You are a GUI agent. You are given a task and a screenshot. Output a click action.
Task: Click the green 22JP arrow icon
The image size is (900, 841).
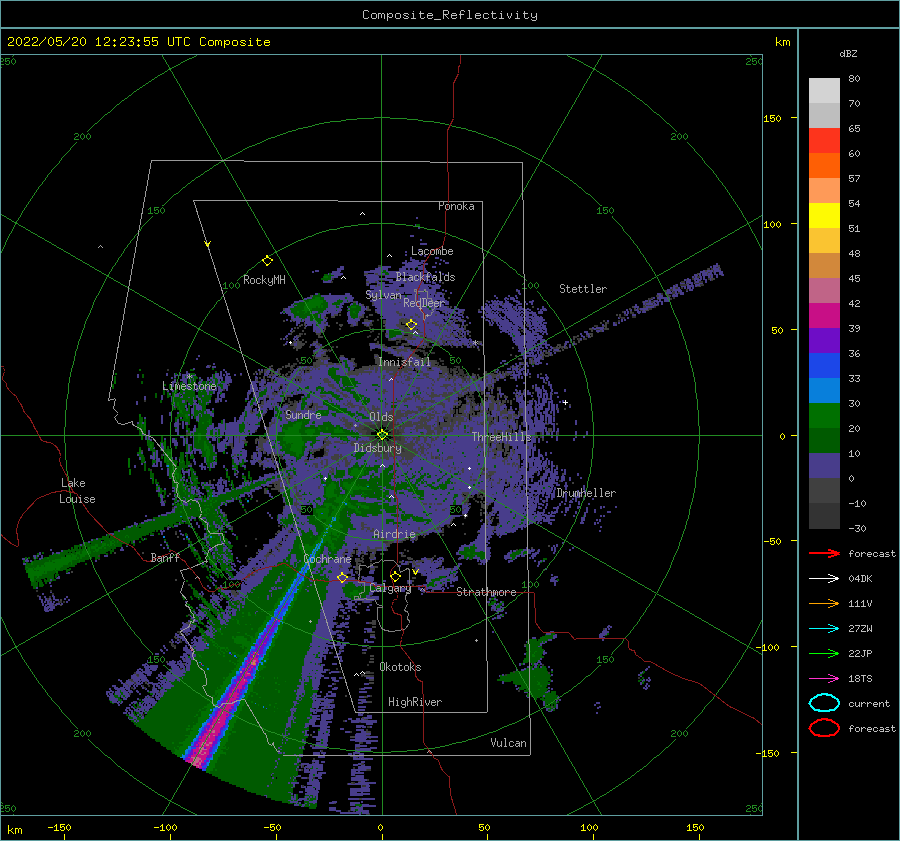click(824, 653)
